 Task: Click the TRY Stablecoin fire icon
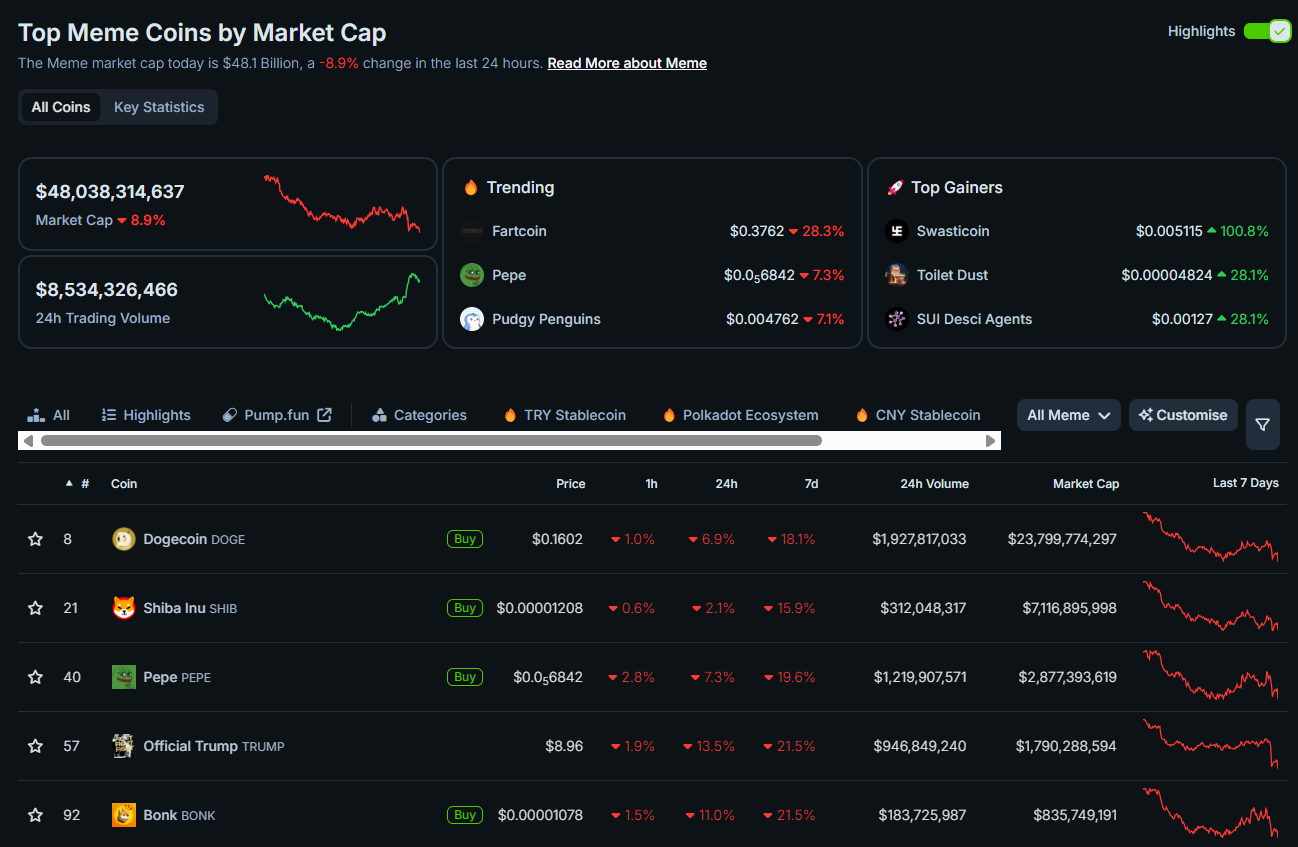click(510, 415)
